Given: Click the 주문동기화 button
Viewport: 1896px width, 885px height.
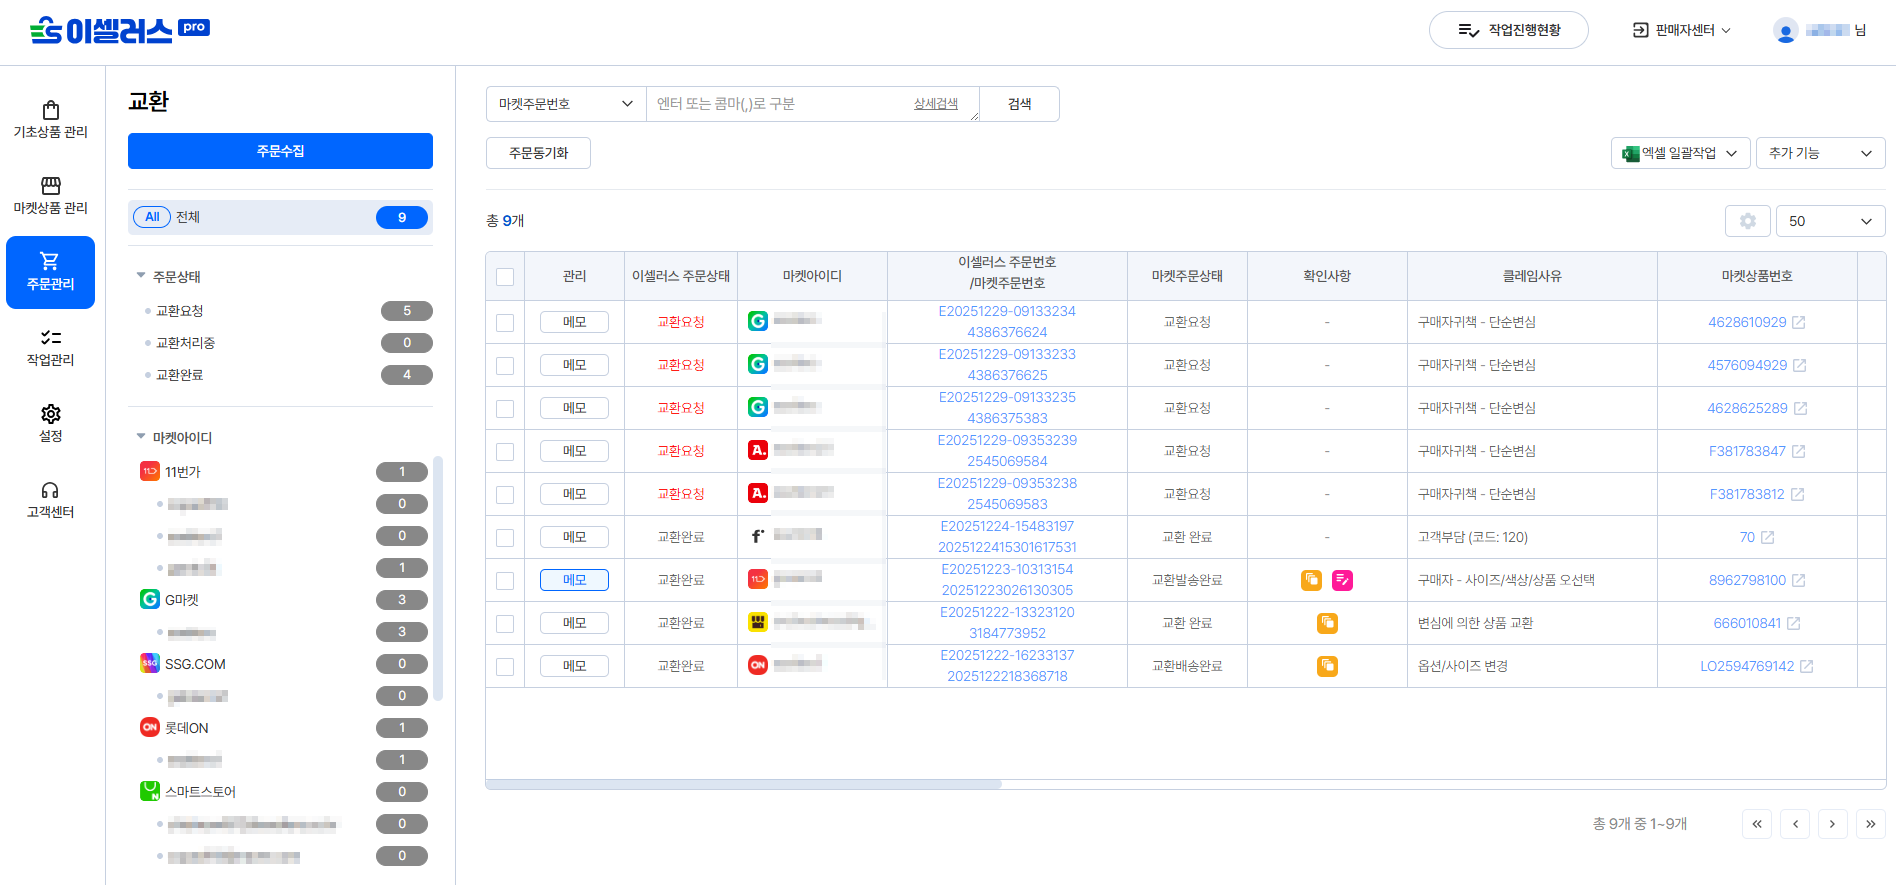Looking at the screenshot, I should tap(538, 153).
